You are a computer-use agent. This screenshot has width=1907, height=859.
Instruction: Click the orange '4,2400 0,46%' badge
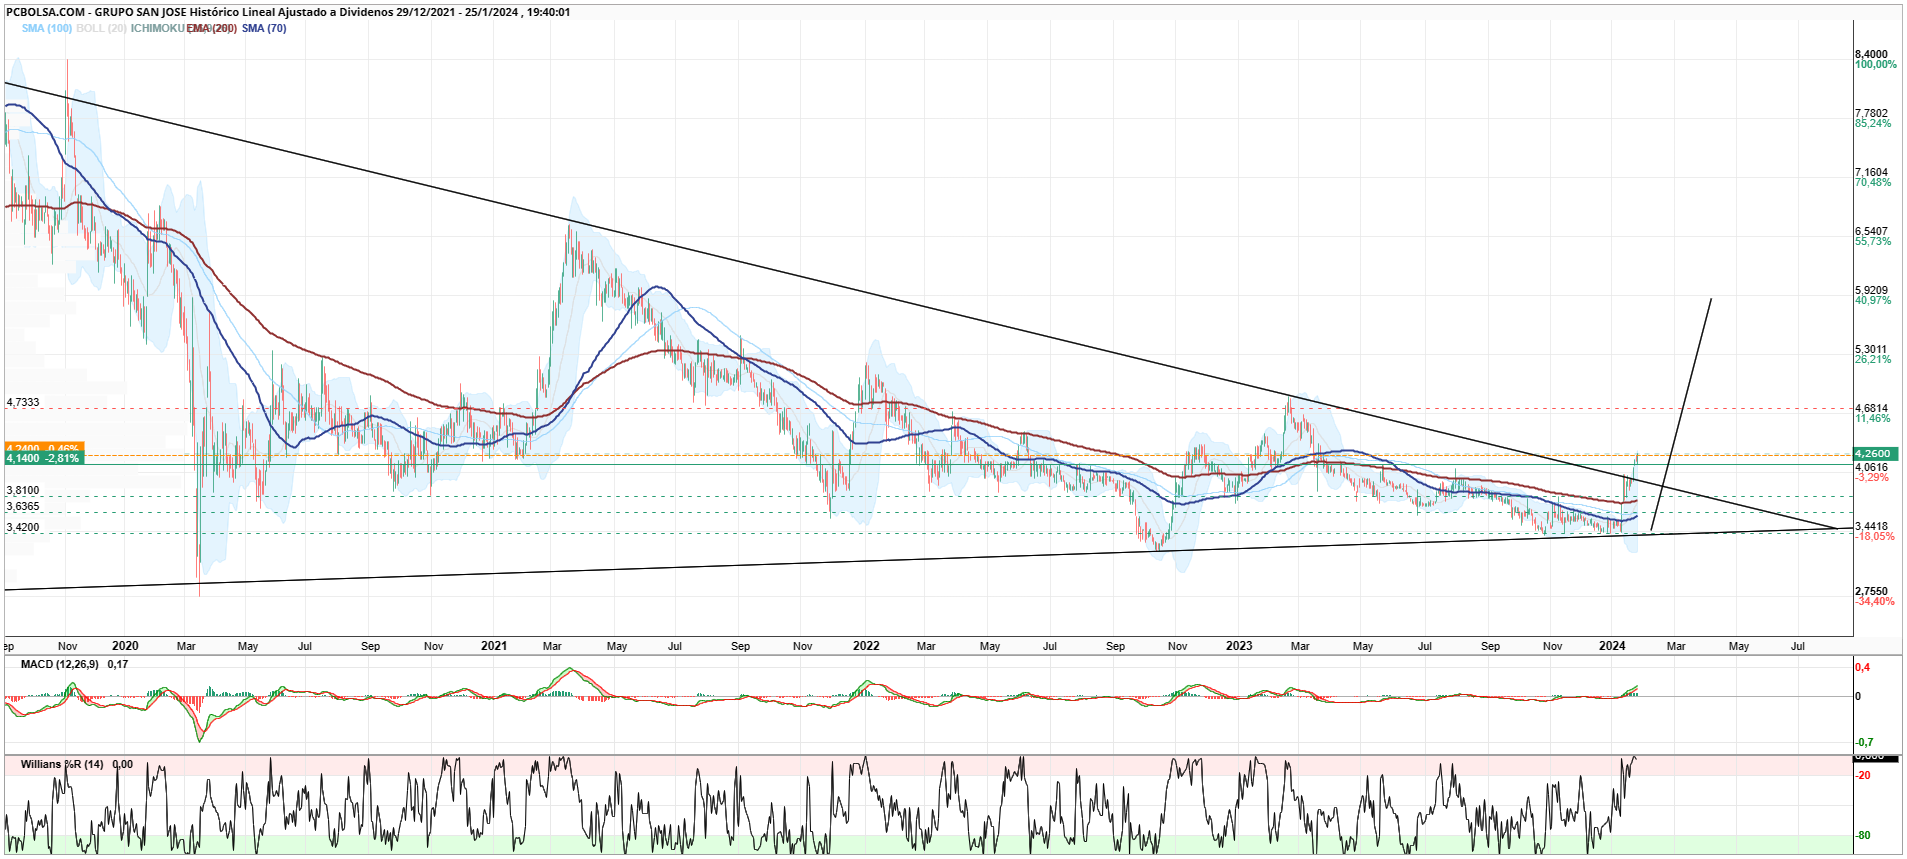(x=44, y=448)
